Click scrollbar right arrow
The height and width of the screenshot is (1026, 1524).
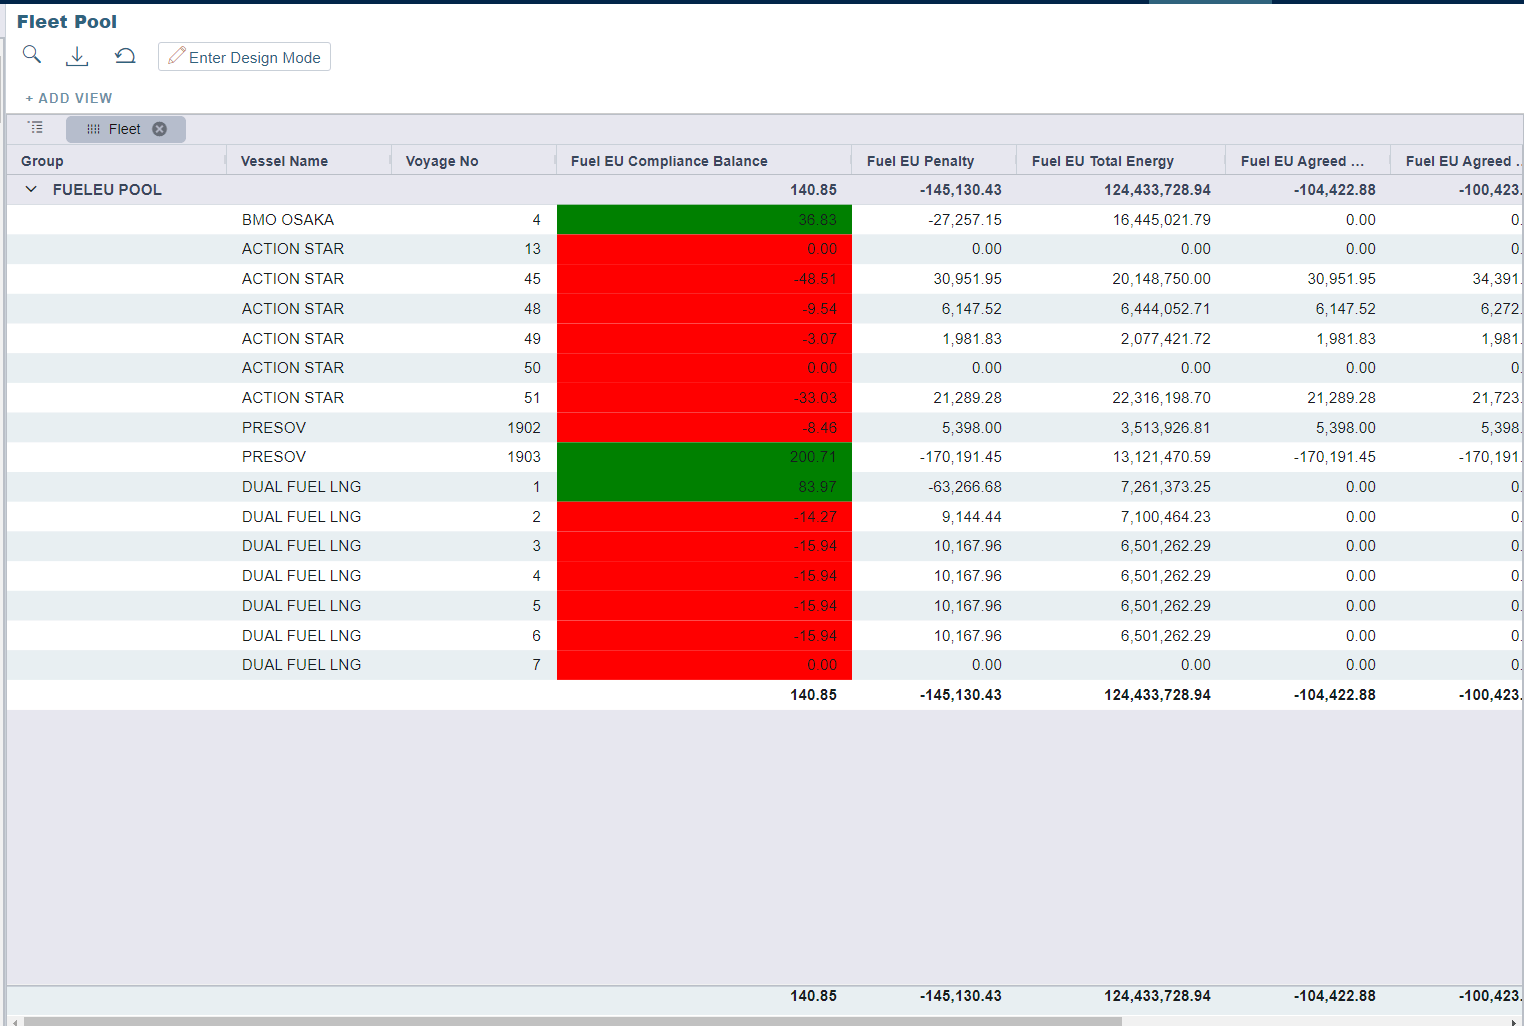click(1514, 1021)
